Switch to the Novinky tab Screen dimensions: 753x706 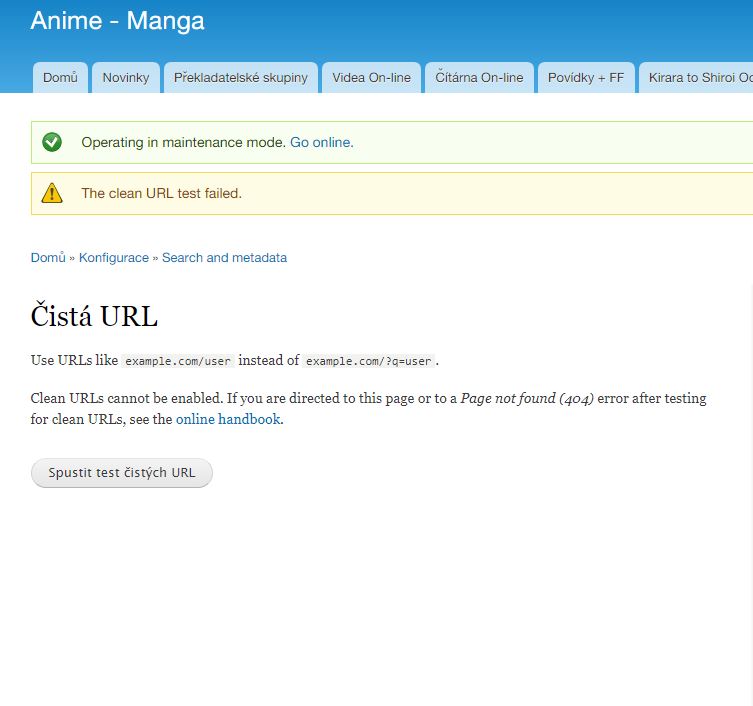pos(126,78)
